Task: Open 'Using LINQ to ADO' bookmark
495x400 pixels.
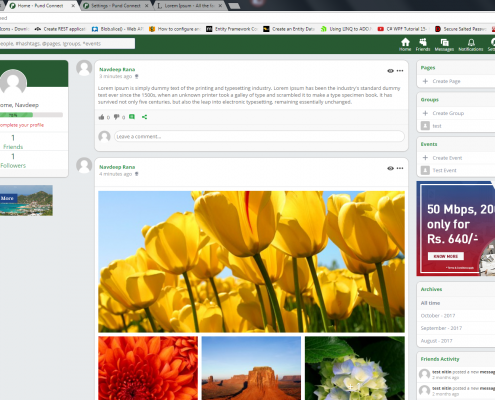Action: click(x=346, y=29)
